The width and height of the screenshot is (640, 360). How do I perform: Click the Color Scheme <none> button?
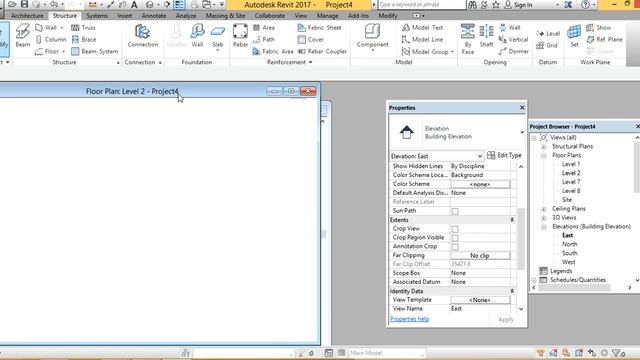coord(480,184)
